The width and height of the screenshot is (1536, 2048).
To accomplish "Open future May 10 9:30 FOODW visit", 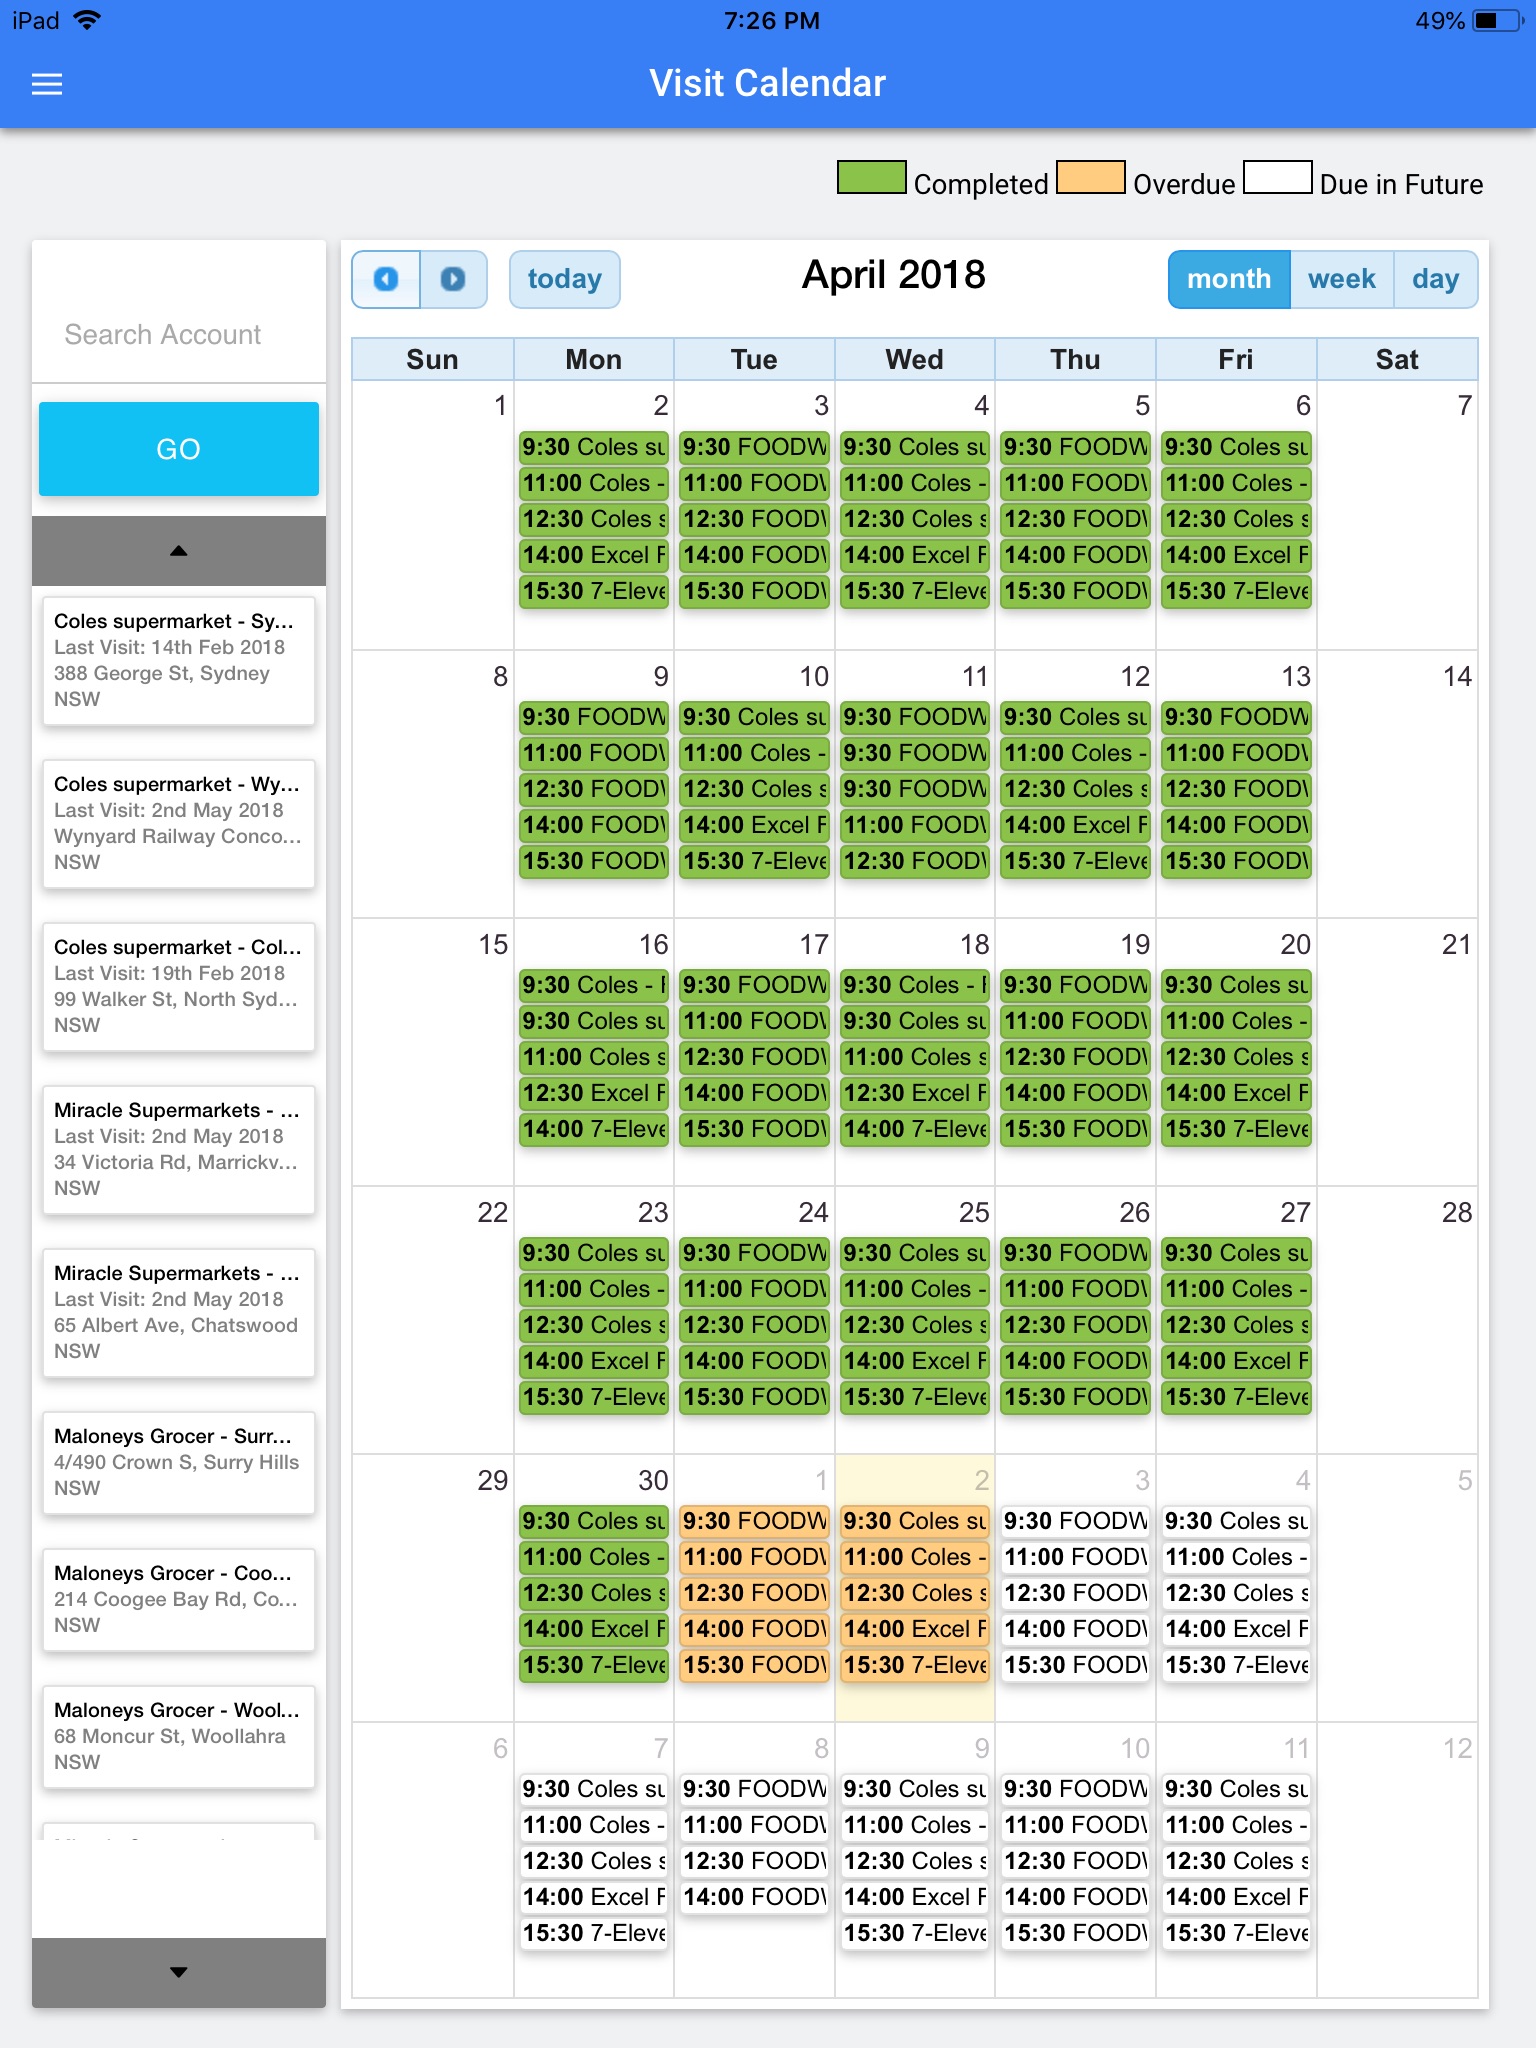I will [x=1076, y=1789].
